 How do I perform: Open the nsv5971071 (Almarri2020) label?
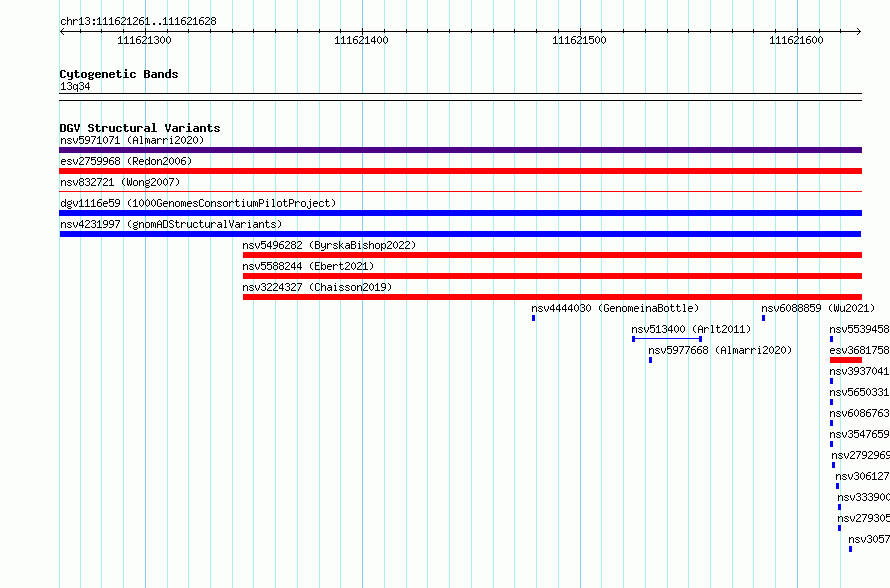[132, 140]
